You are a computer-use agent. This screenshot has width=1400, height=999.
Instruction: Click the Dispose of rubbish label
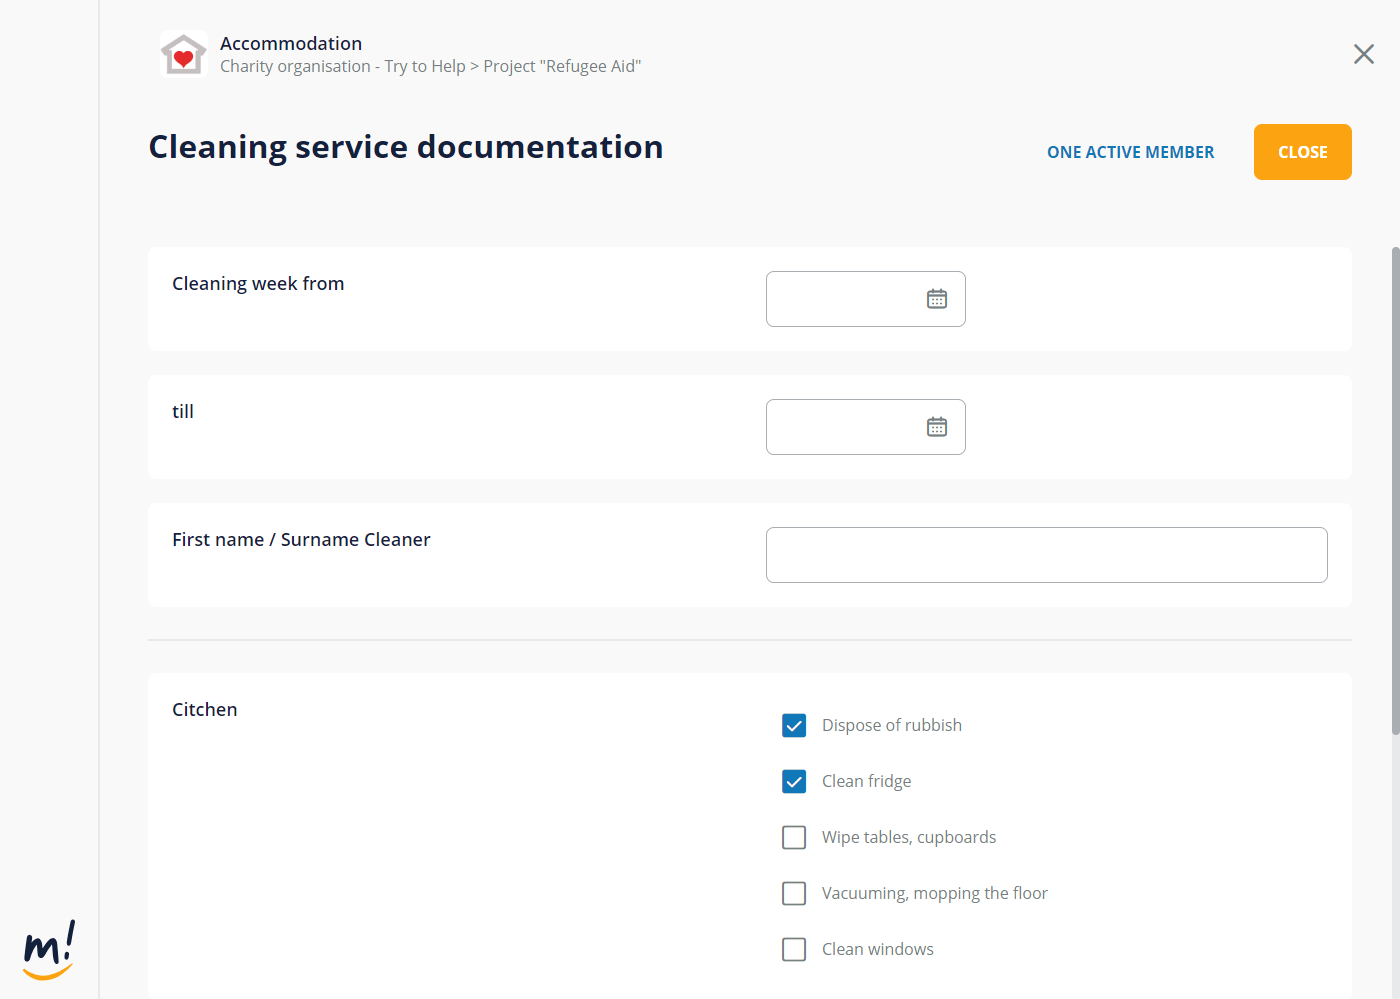click(892, 725)
